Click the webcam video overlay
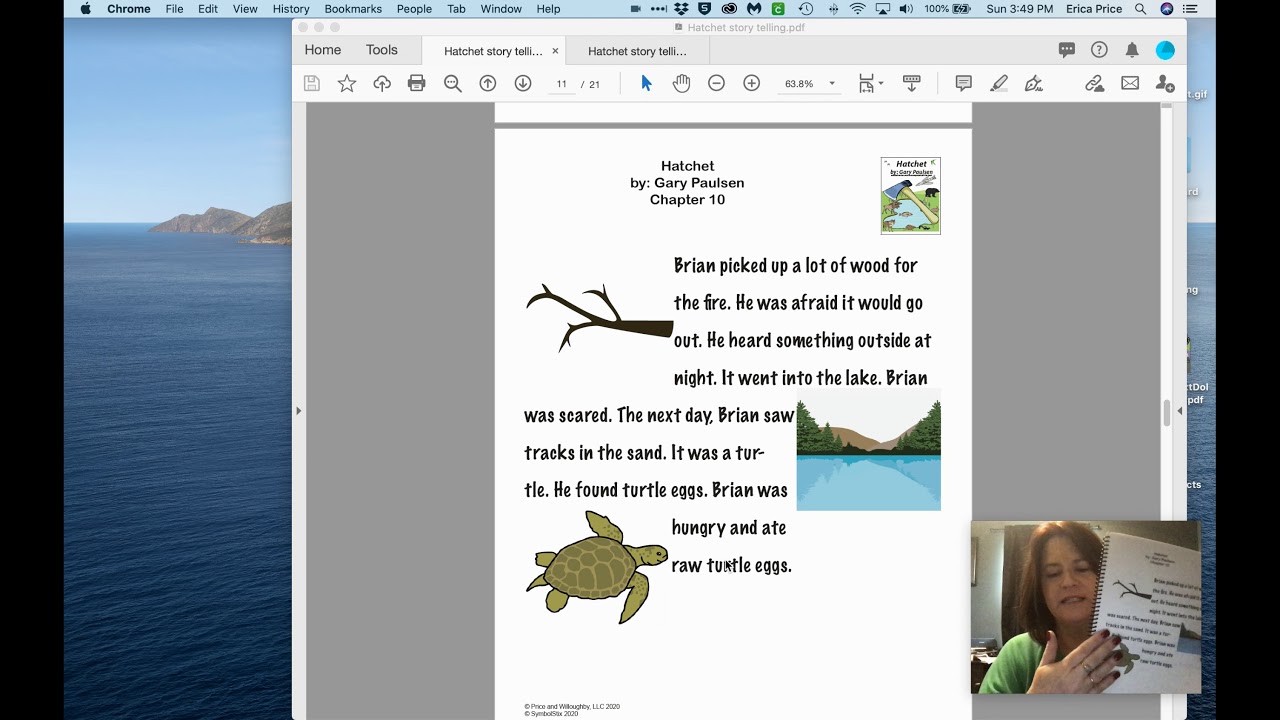Viewport: 1280px width, 720px height. pos(1086,607)
